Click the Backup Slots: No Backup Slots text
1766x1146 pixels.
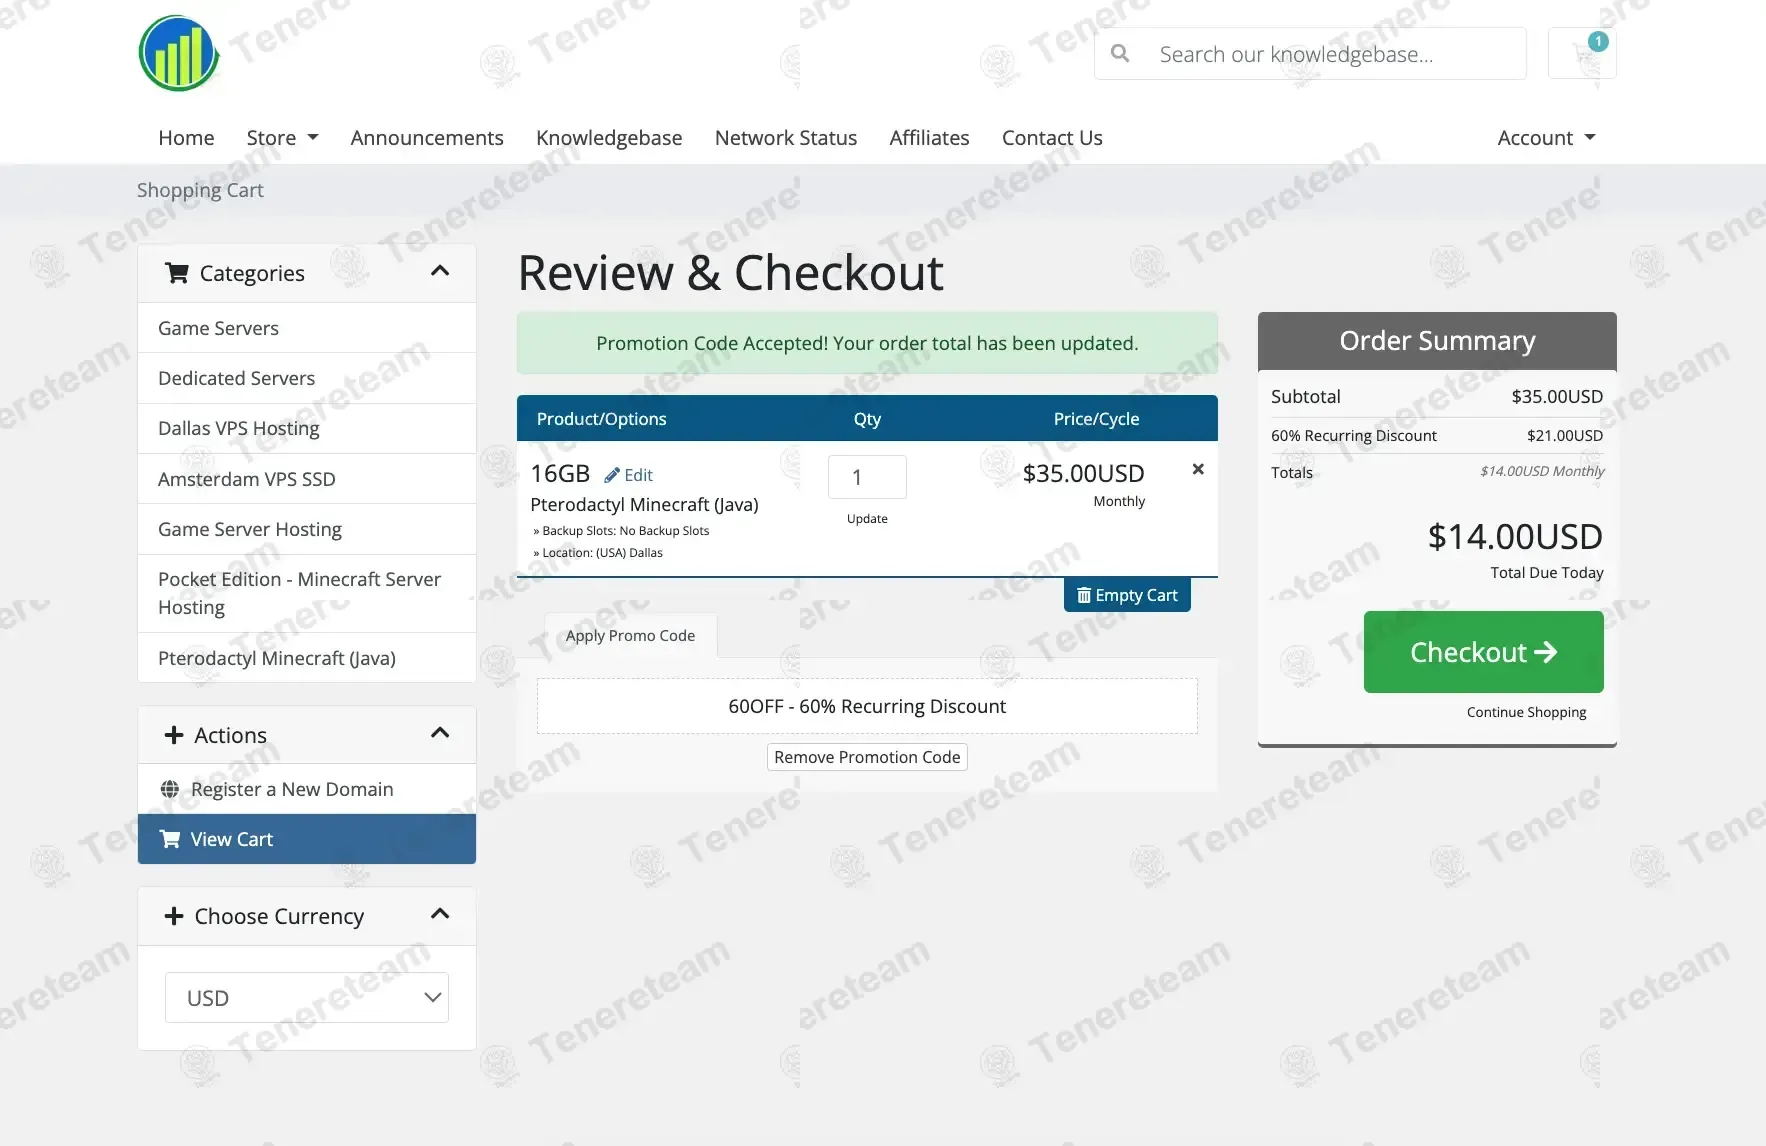tap(621, 531)
